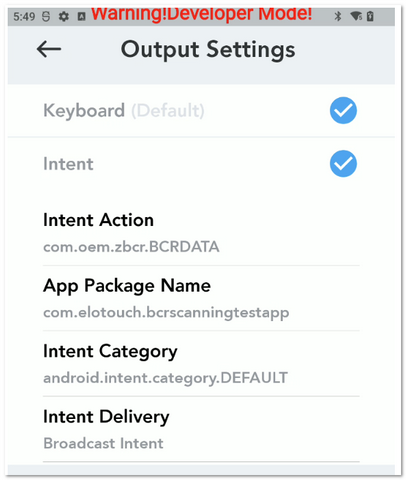Edit the android.intent.category.DEFAULT value
The height and width of the screenshot is (480, 406).
pos(165,378)
